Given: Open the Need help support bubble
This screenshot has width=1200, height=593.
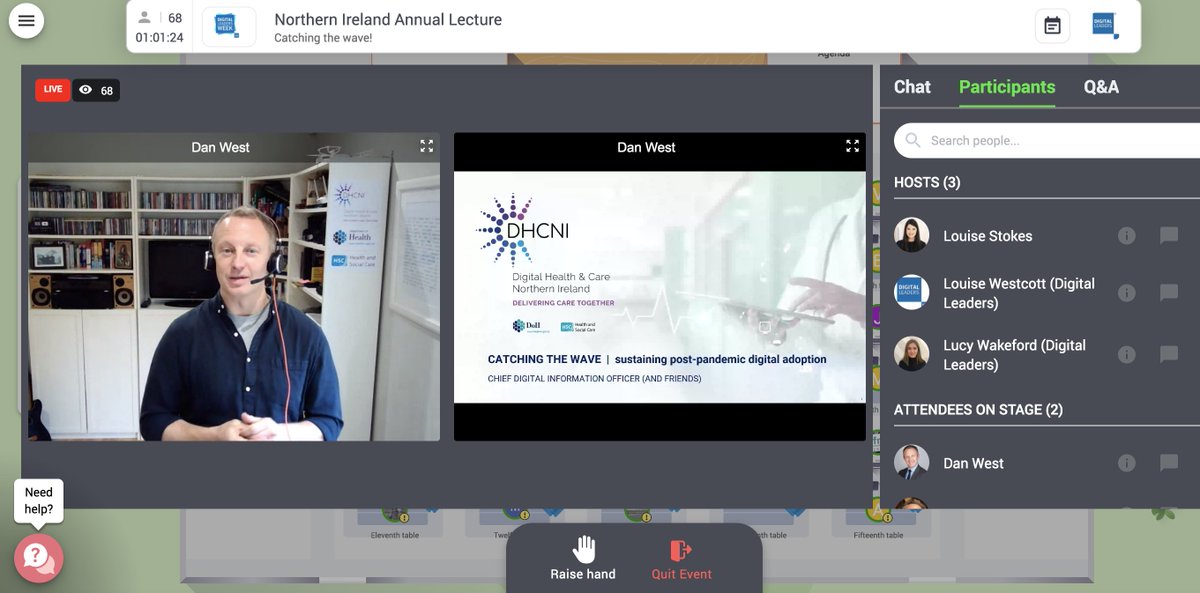Looking at the screenshot, I should (39, 558).
